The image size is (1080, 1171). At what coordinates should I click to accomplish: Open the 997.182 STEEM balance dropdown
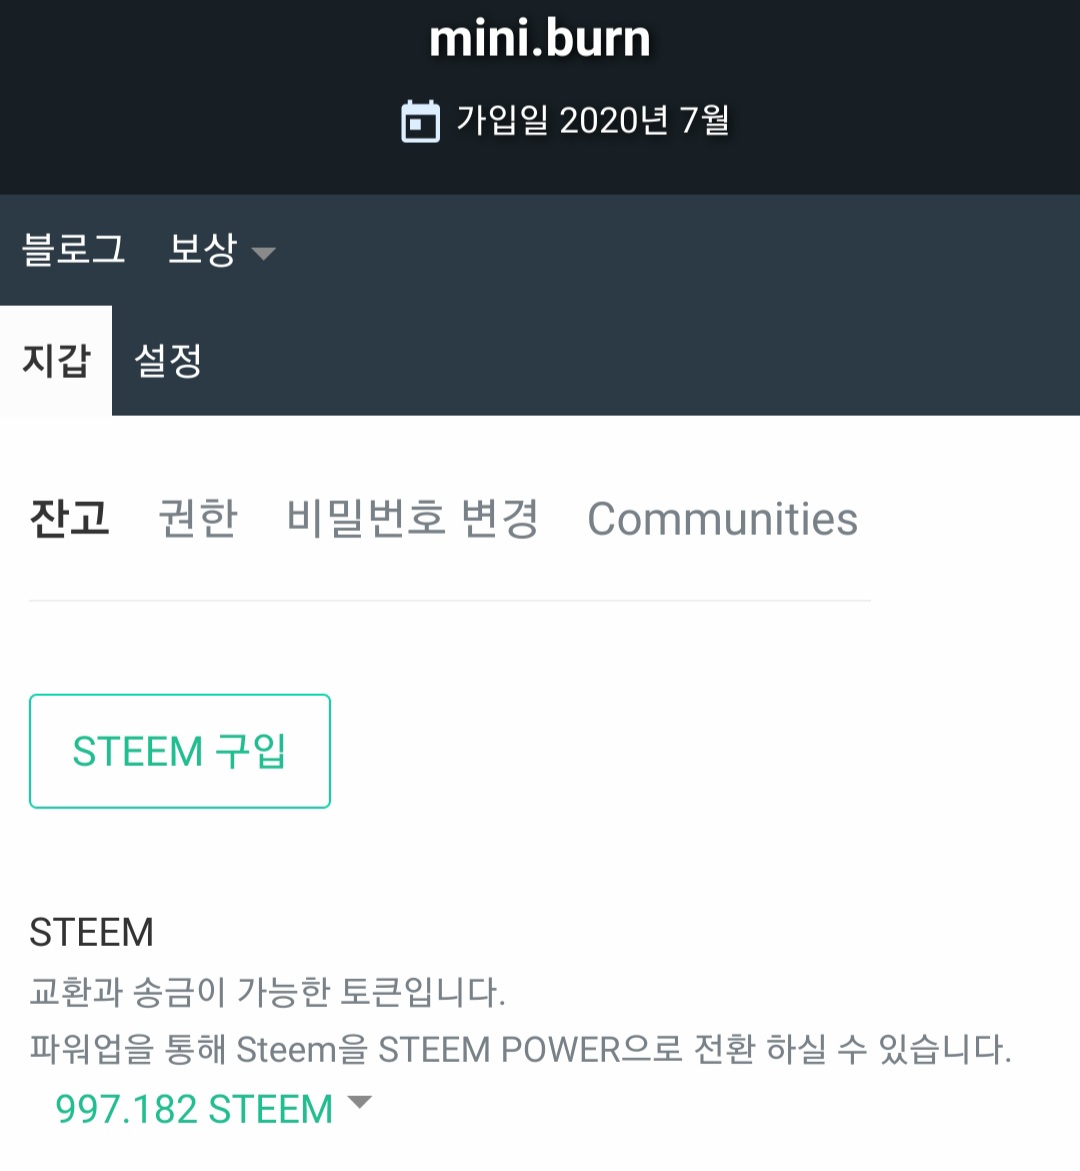(194, 1109)
